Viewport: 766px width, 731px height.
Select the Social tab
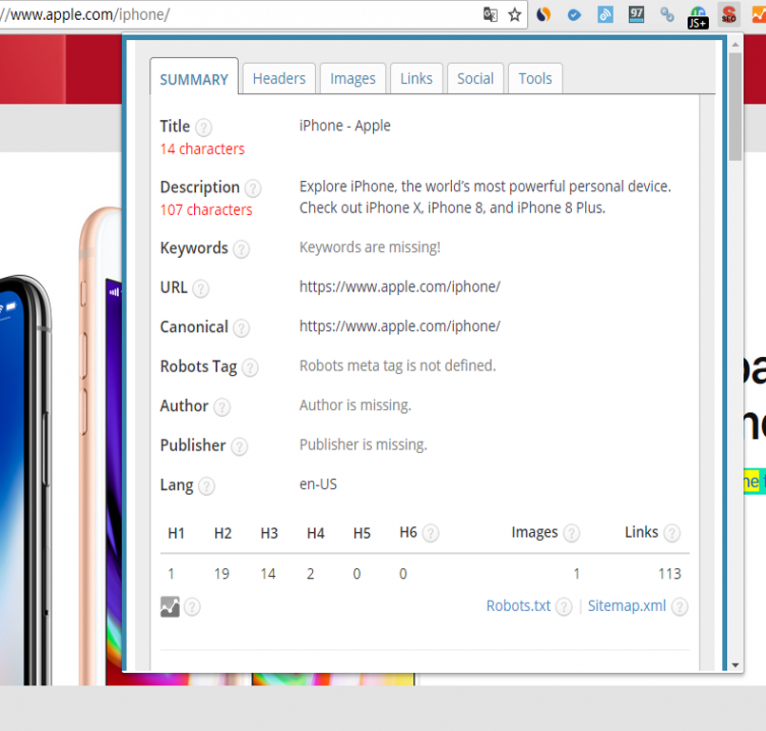tap(475, 78)
